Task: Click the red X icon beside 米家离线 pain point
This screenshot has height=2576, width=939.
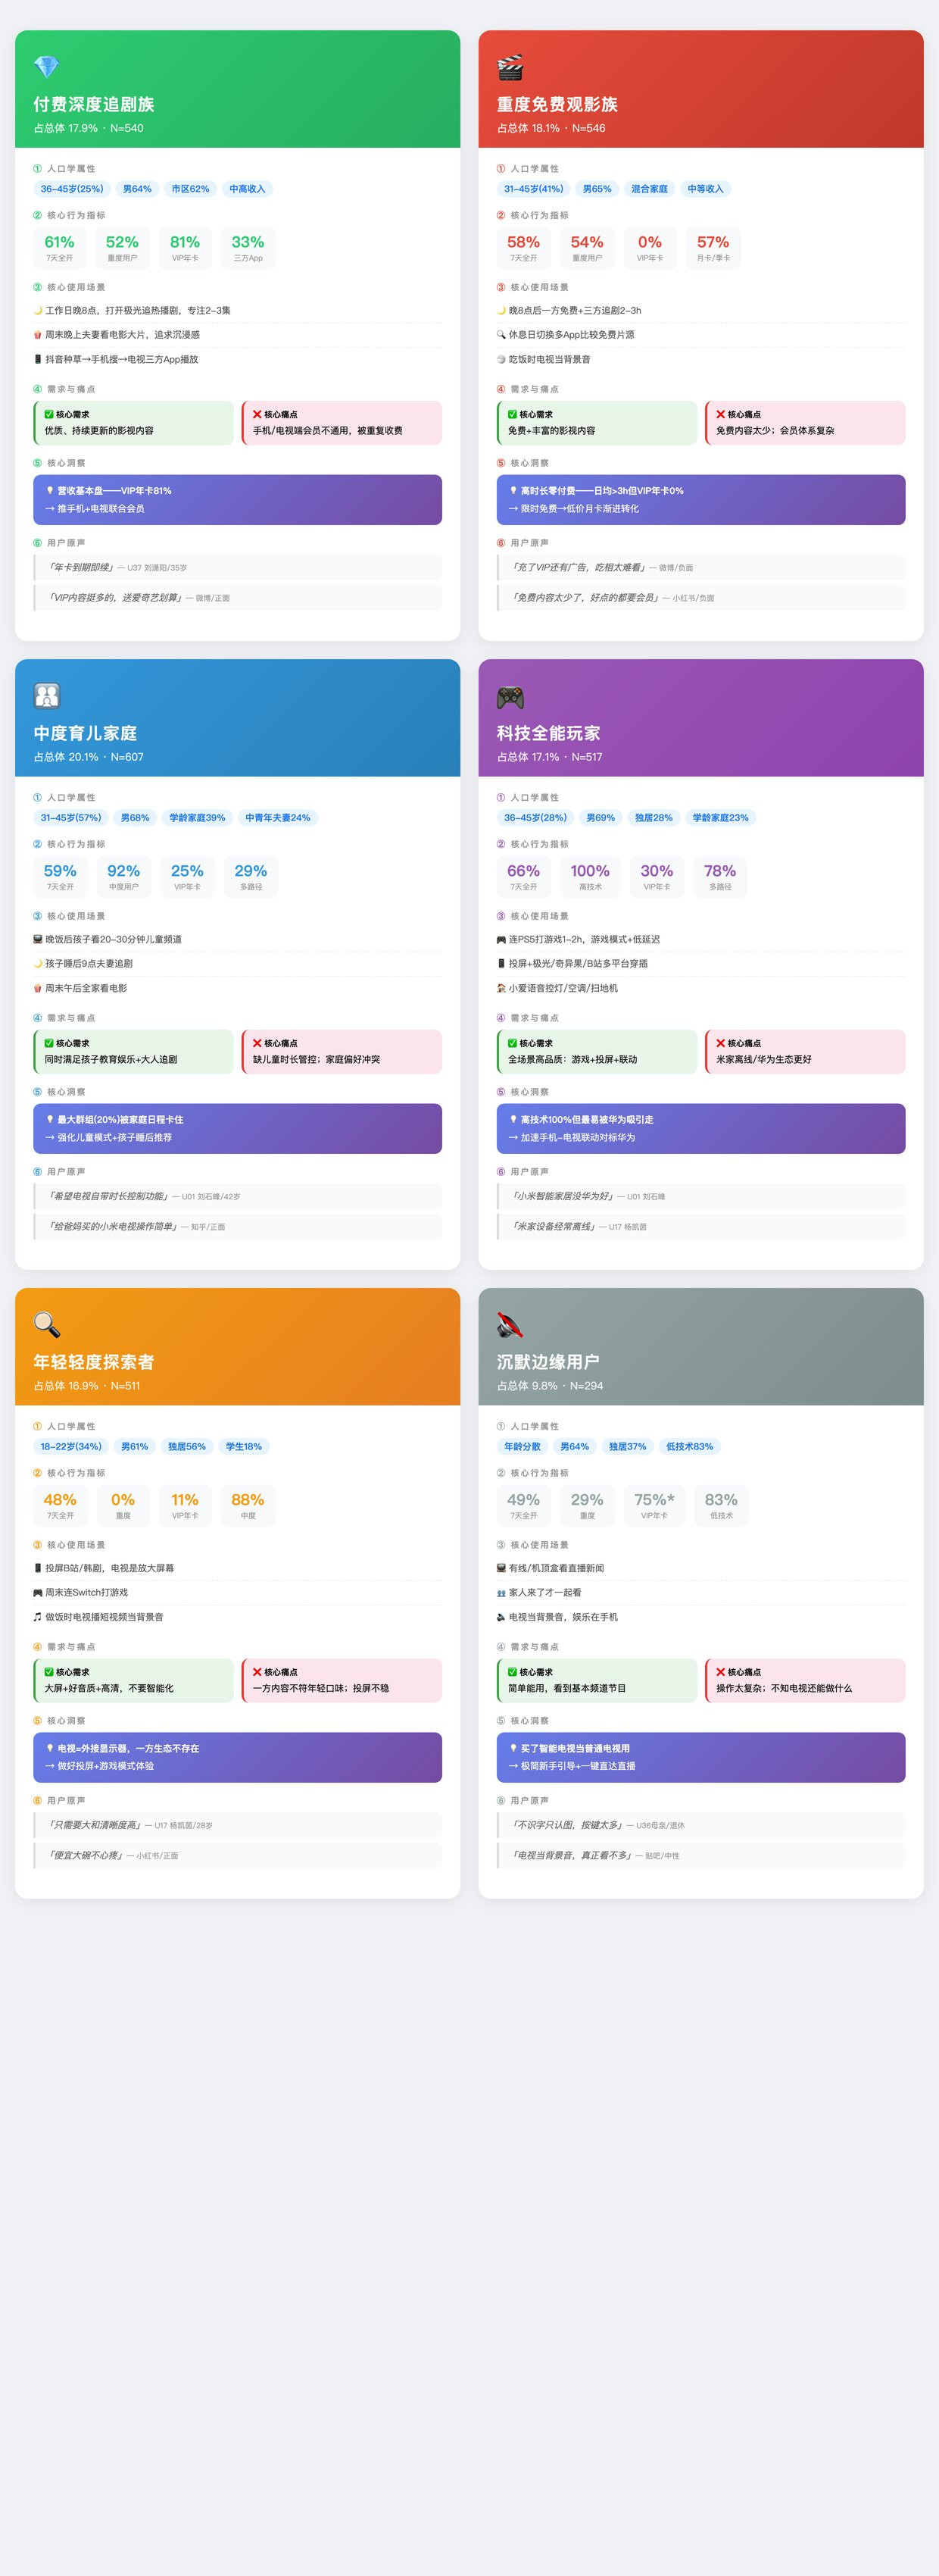Action: click(x=720, y=1043)
